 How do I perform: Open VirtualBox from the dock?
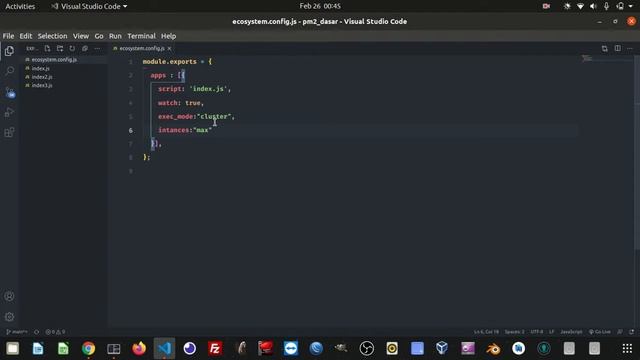click(442, 348)
